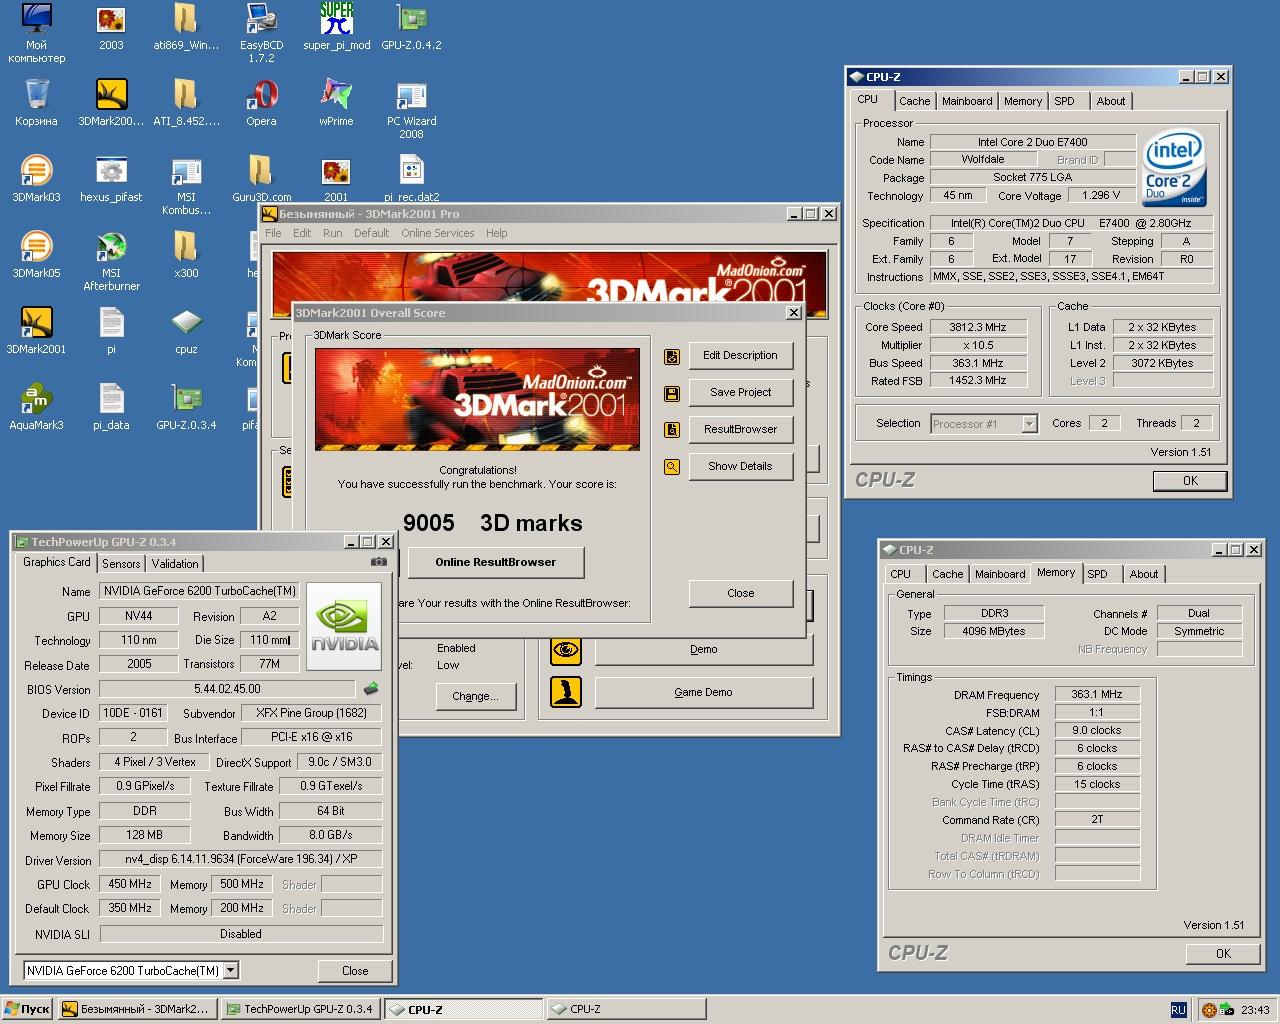Open the PC Wizard 2008 shortcut
Screen dimensions: 1280x1024
click(411, 109)
